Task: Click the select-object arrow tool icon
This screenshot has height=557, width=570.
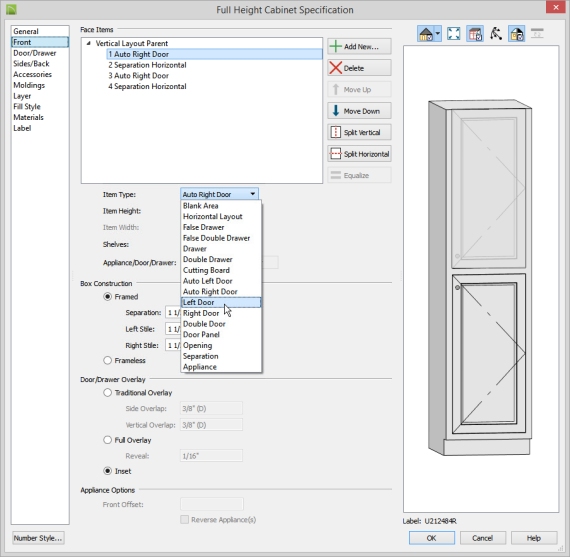Action: point(496,34)
